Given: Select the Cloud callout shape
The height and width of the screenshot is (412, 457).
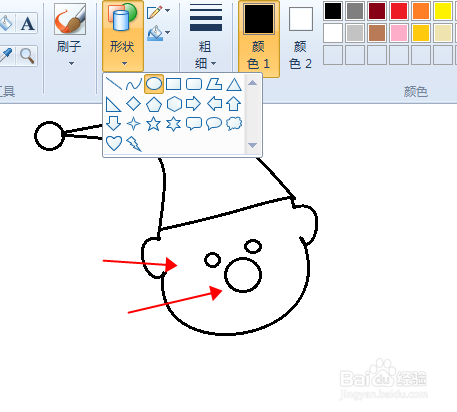Looking at the screenshot, I should tap(234, 124).
